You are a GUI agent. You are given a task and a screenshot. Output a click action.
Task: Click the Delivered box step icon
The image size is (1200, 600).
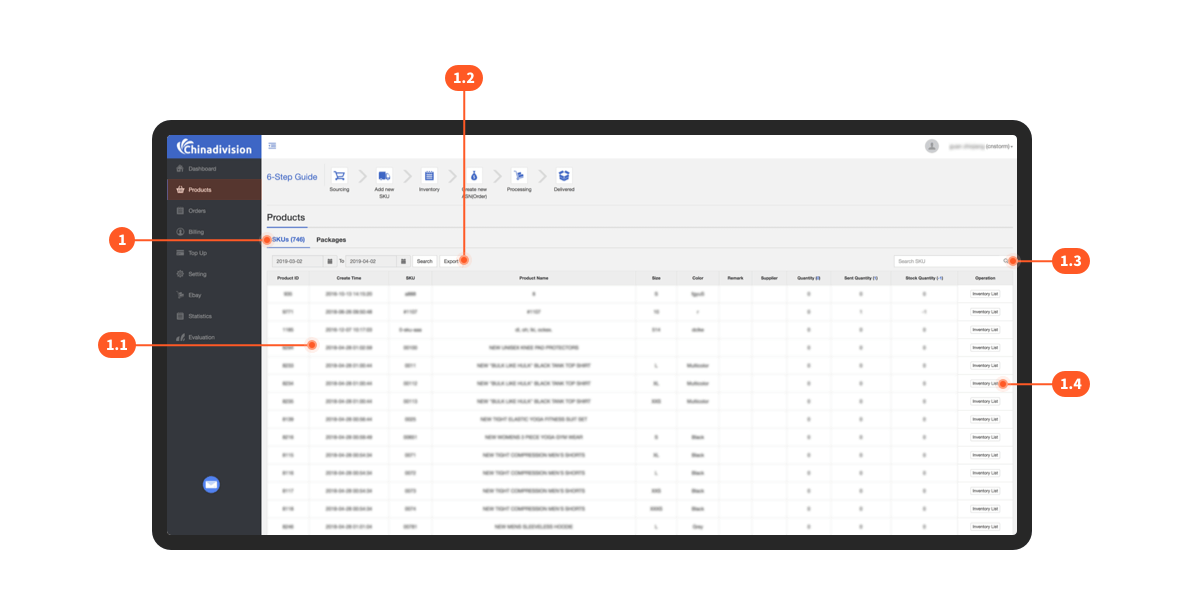[x=564, y=175]
